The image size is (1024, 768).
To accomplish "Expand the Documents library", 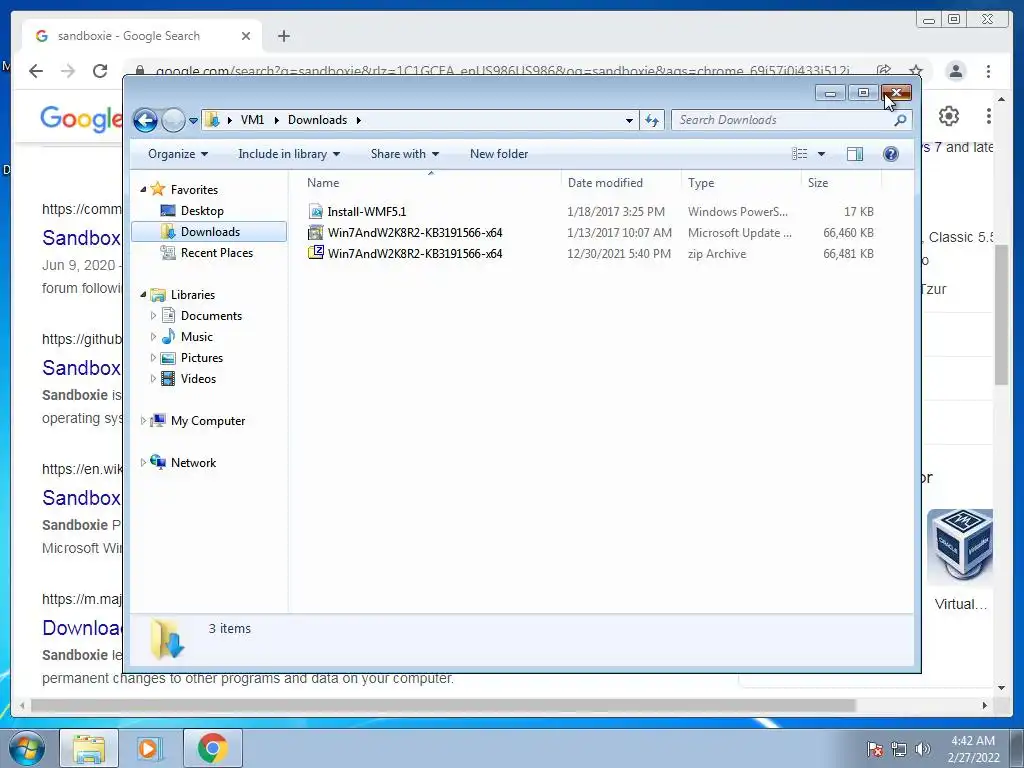I will coord(153,316).
